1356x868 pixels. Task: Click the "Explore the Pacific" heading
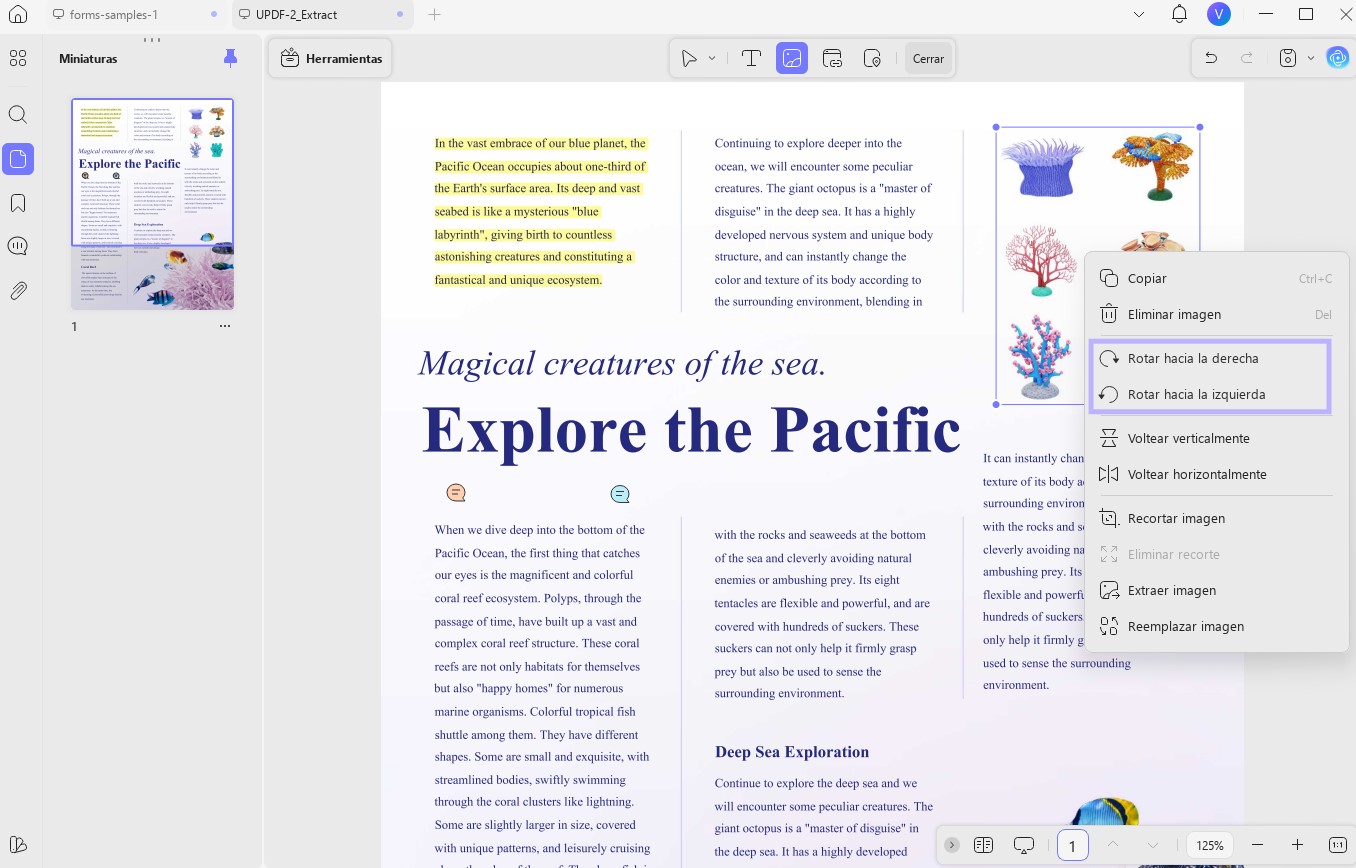[691, 429]
